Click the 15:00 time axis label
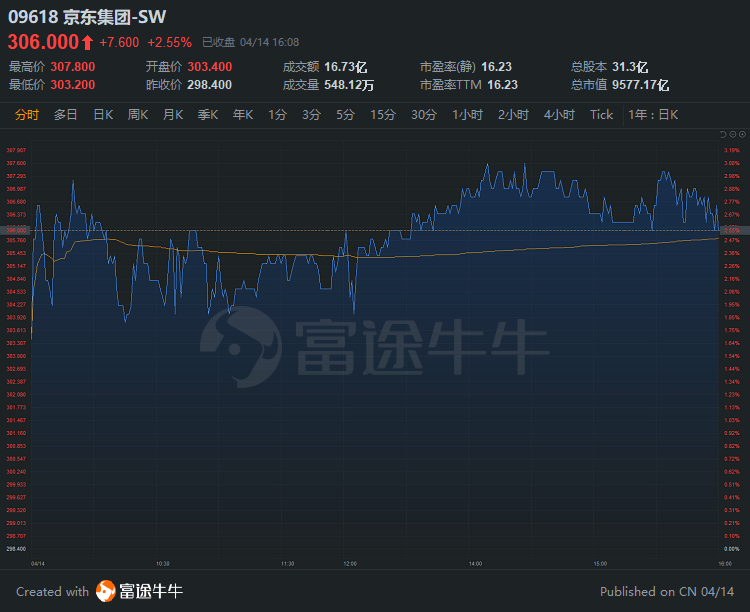This screenshot has height=612, width=750. (x=600, y=564)
